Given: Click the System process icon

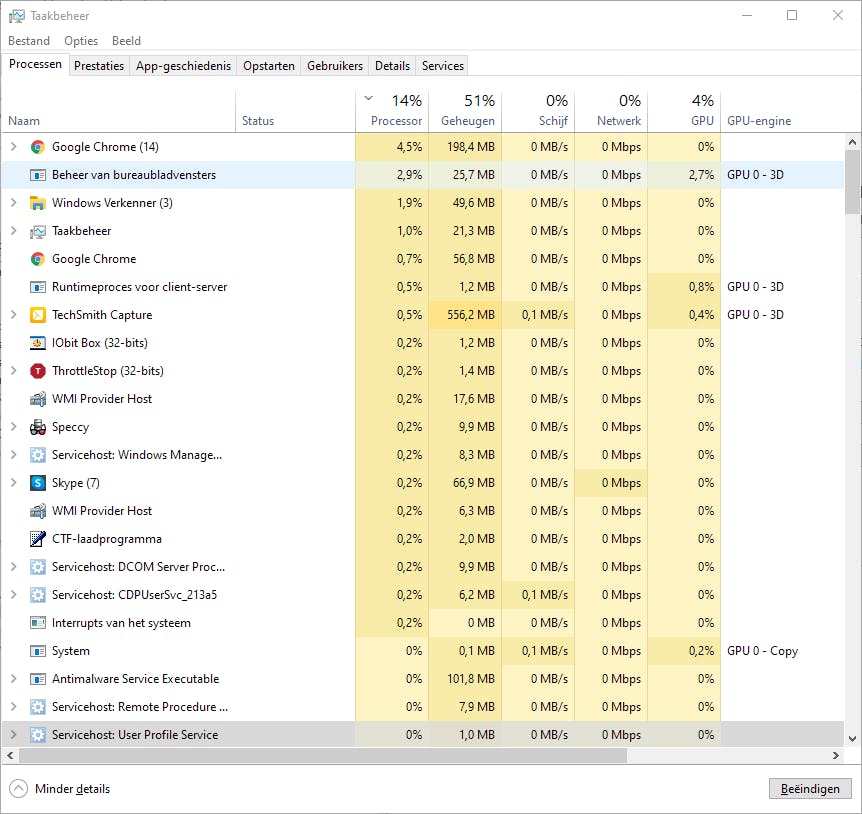Looking at the screenshot, I should [x=37, y=651].
